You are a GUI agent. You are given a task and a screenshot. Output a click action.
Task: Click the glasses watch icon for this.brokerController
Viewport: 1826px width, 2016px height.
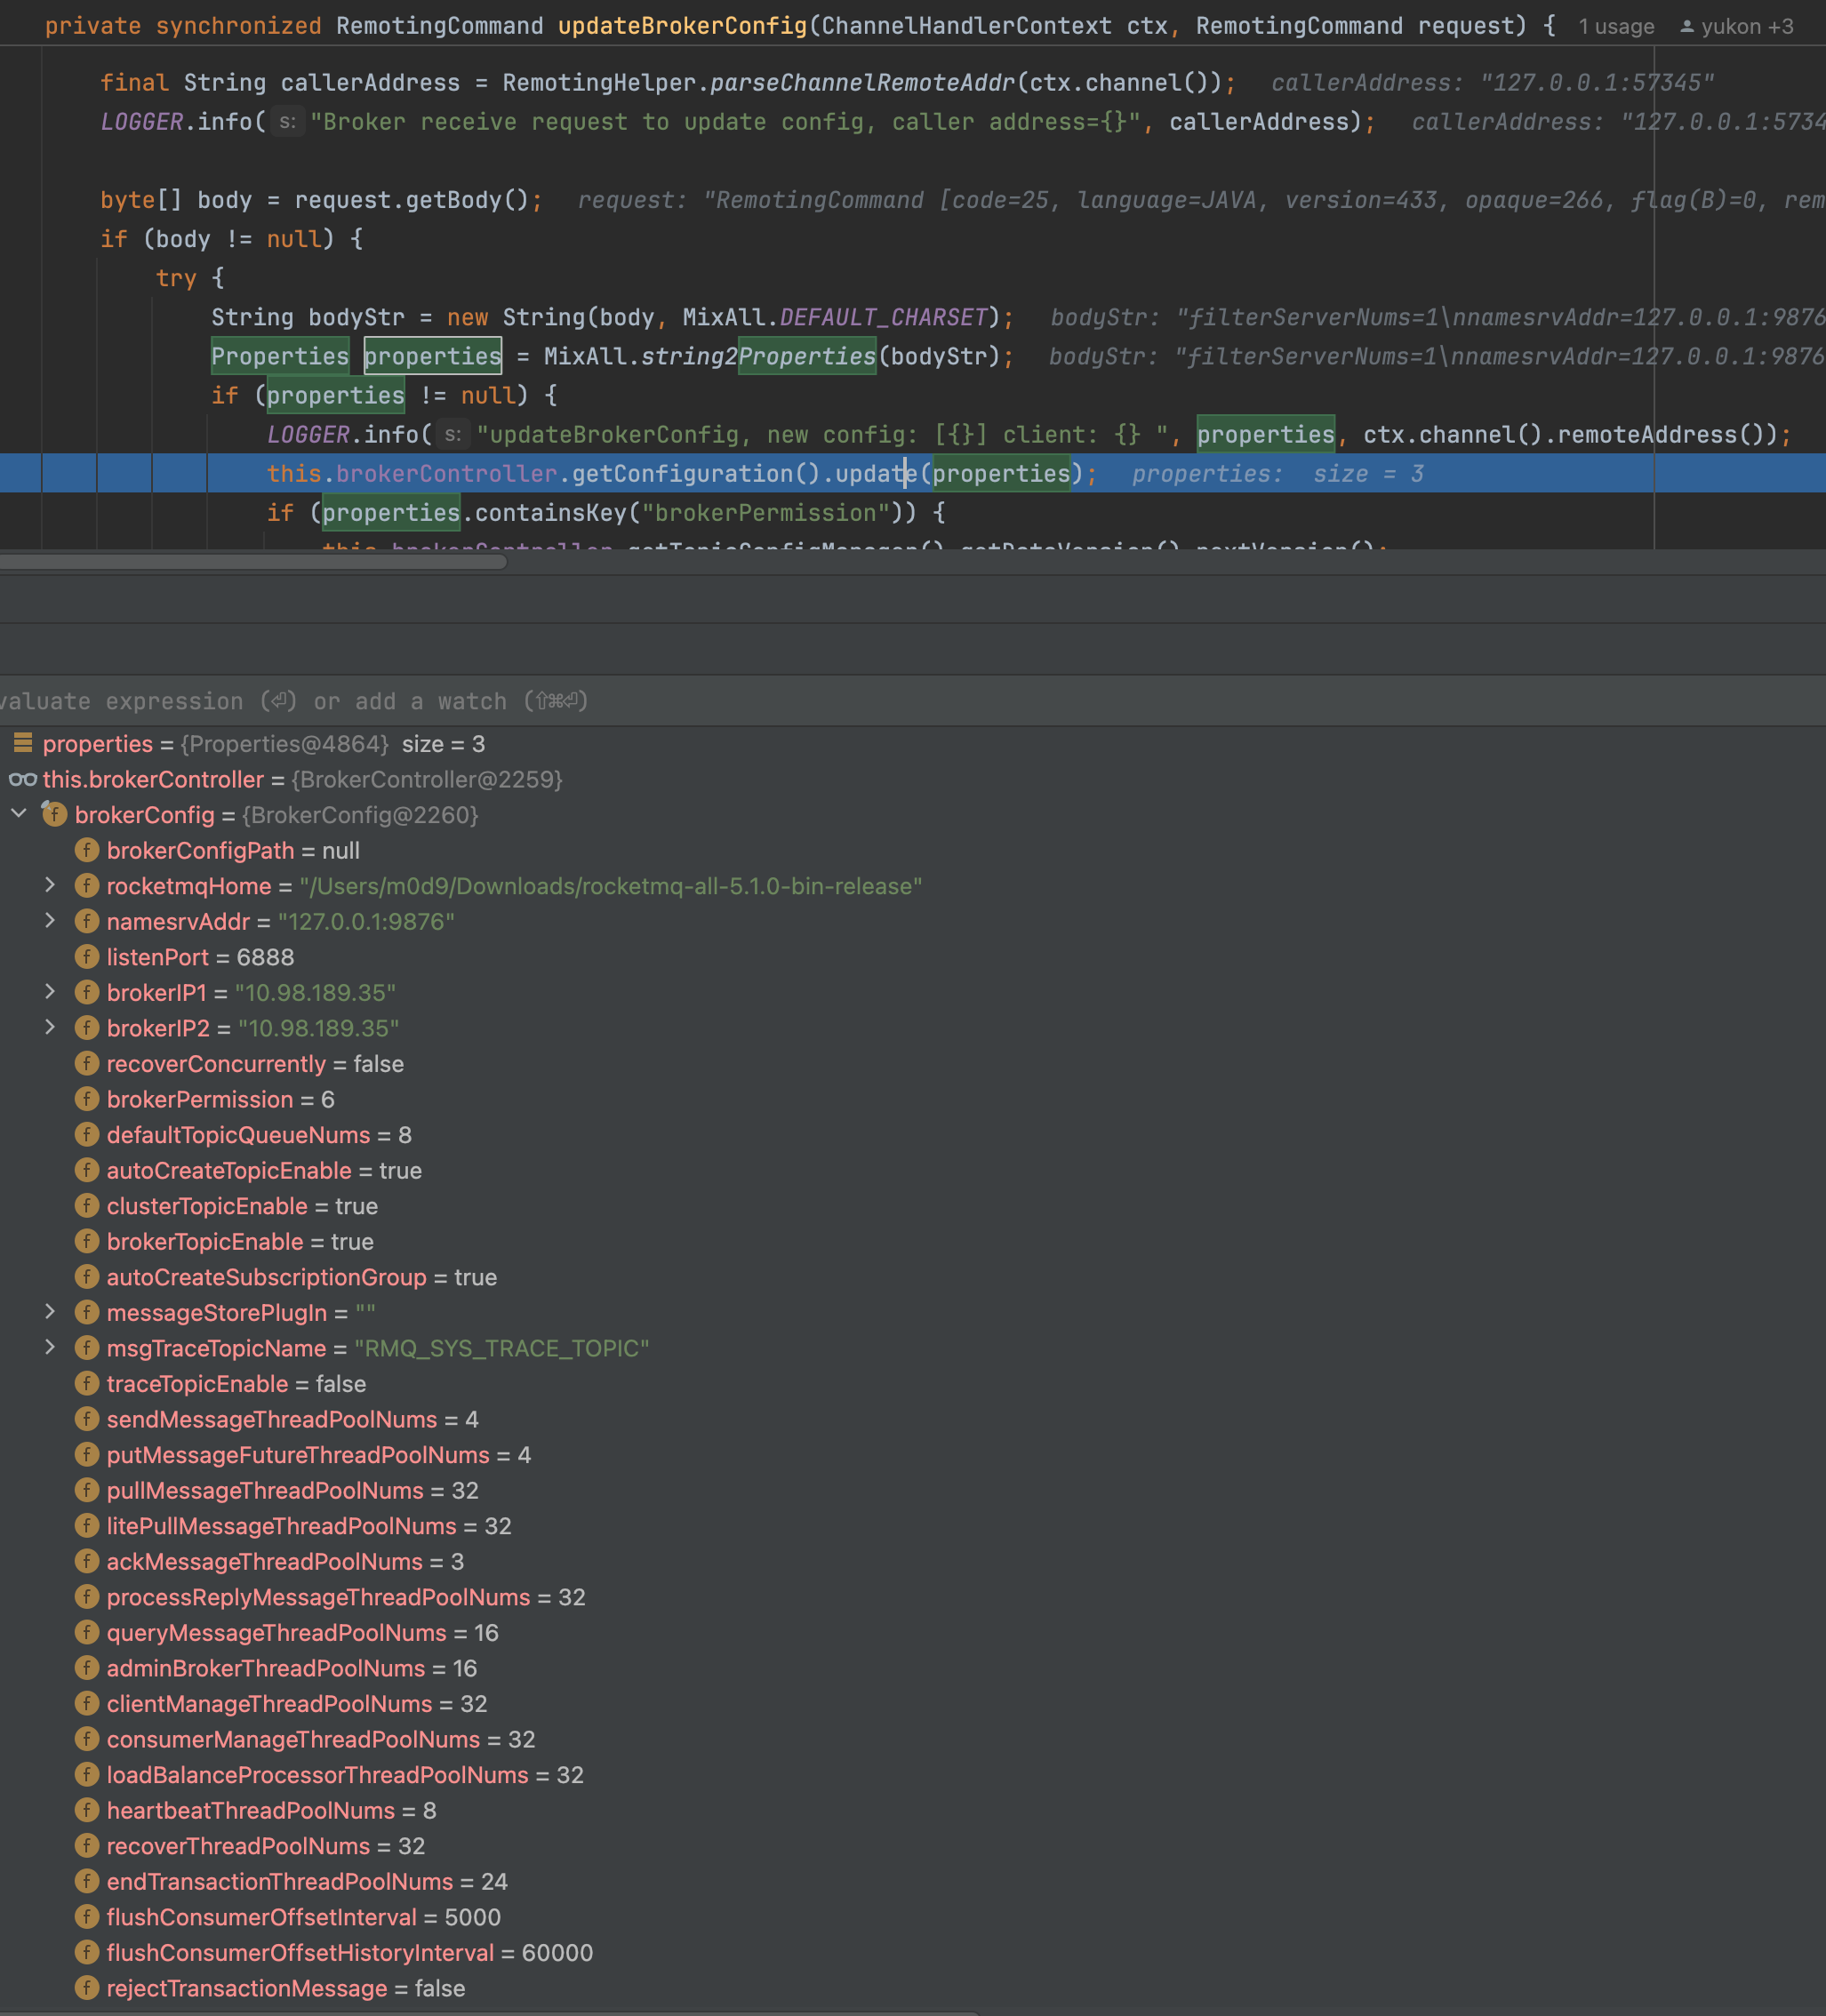pyautogui.click(x=23, y=779)
